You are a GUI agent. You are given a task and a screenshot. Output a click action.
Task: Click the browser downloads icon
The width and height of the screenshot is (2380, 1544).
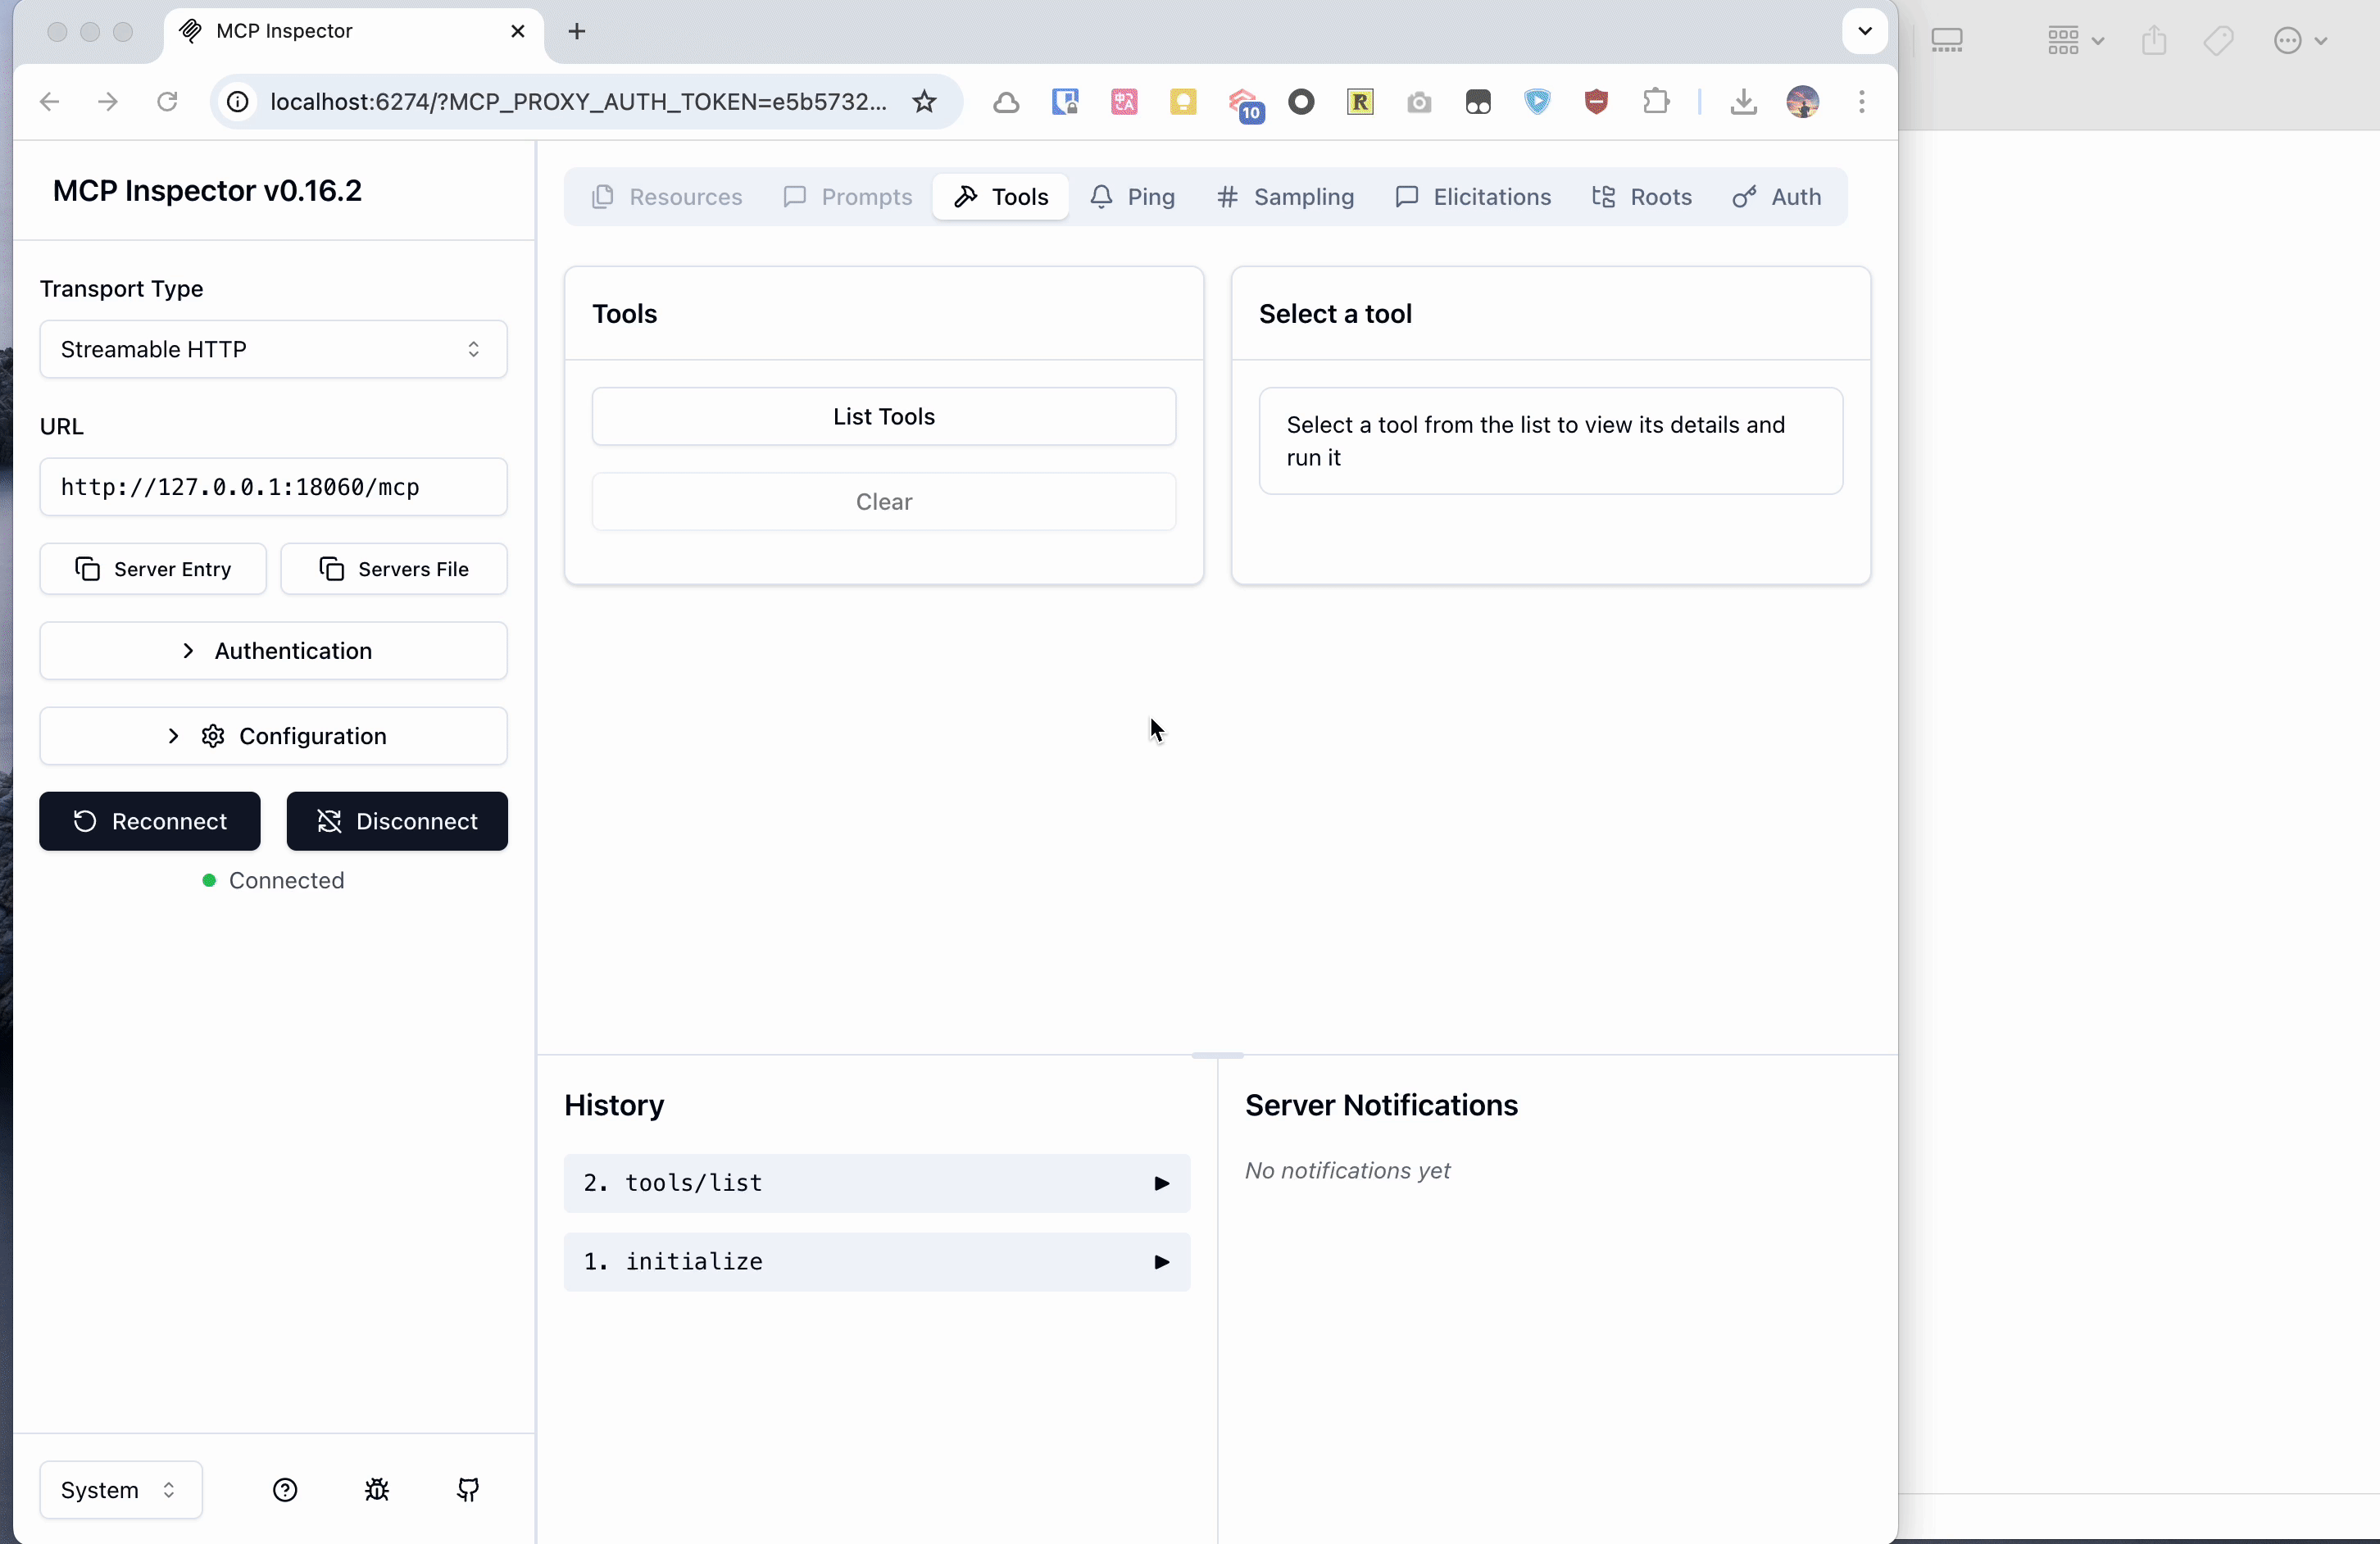coord(1743,101)
